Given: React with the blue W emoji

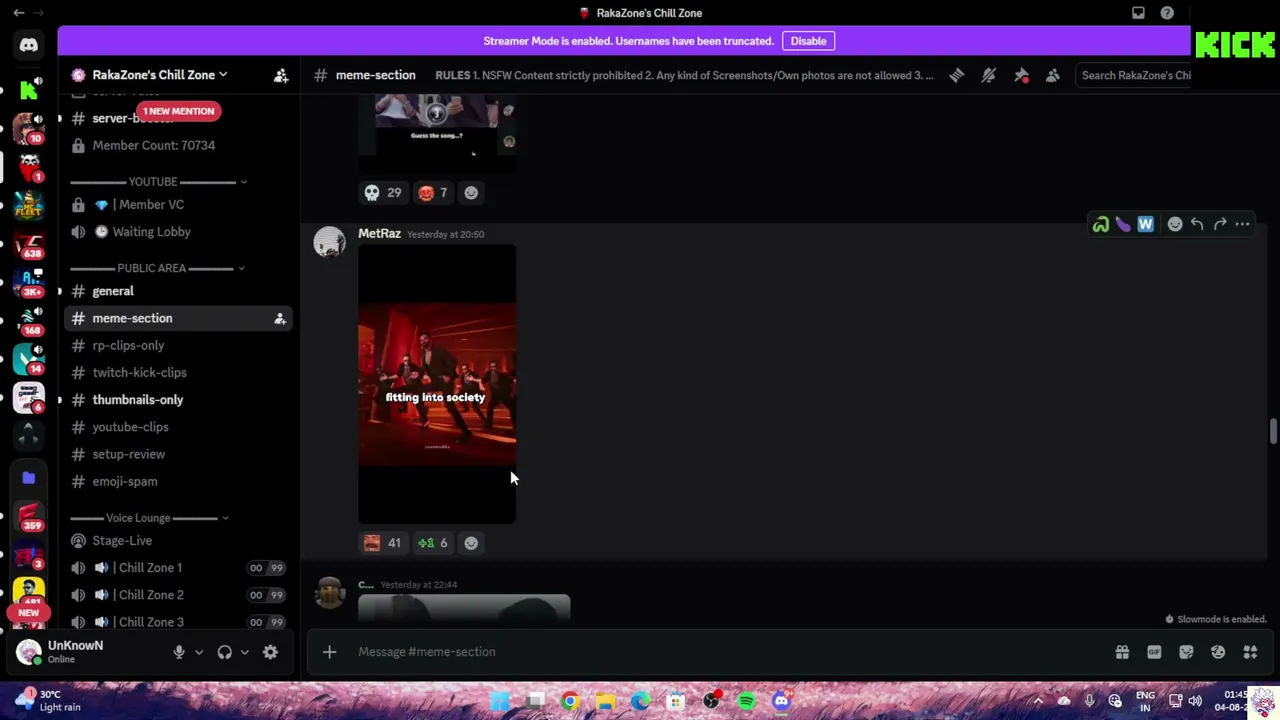Looking at the screenshot, I should [x=1145, y=224].
